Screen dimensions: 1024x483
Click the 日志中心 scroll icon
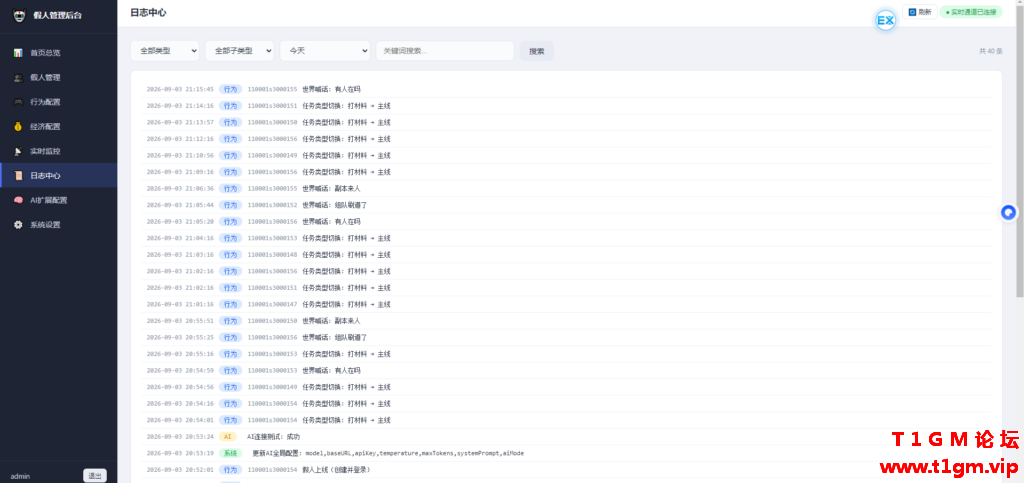coord(18,176)
